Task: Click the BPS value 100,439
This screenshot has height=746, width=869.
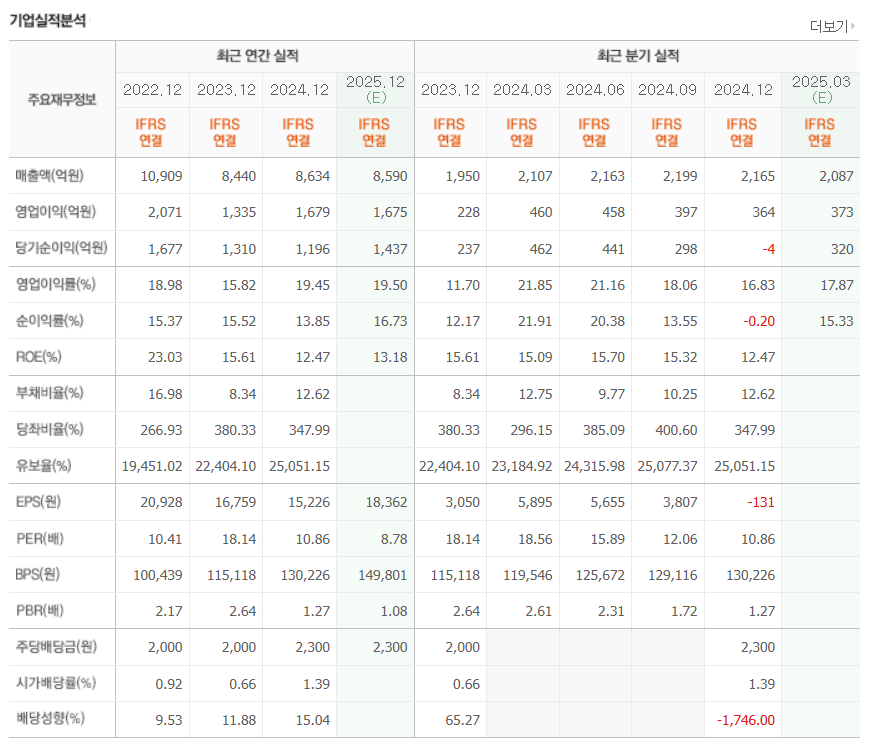Action: click(x=158, y=575)
